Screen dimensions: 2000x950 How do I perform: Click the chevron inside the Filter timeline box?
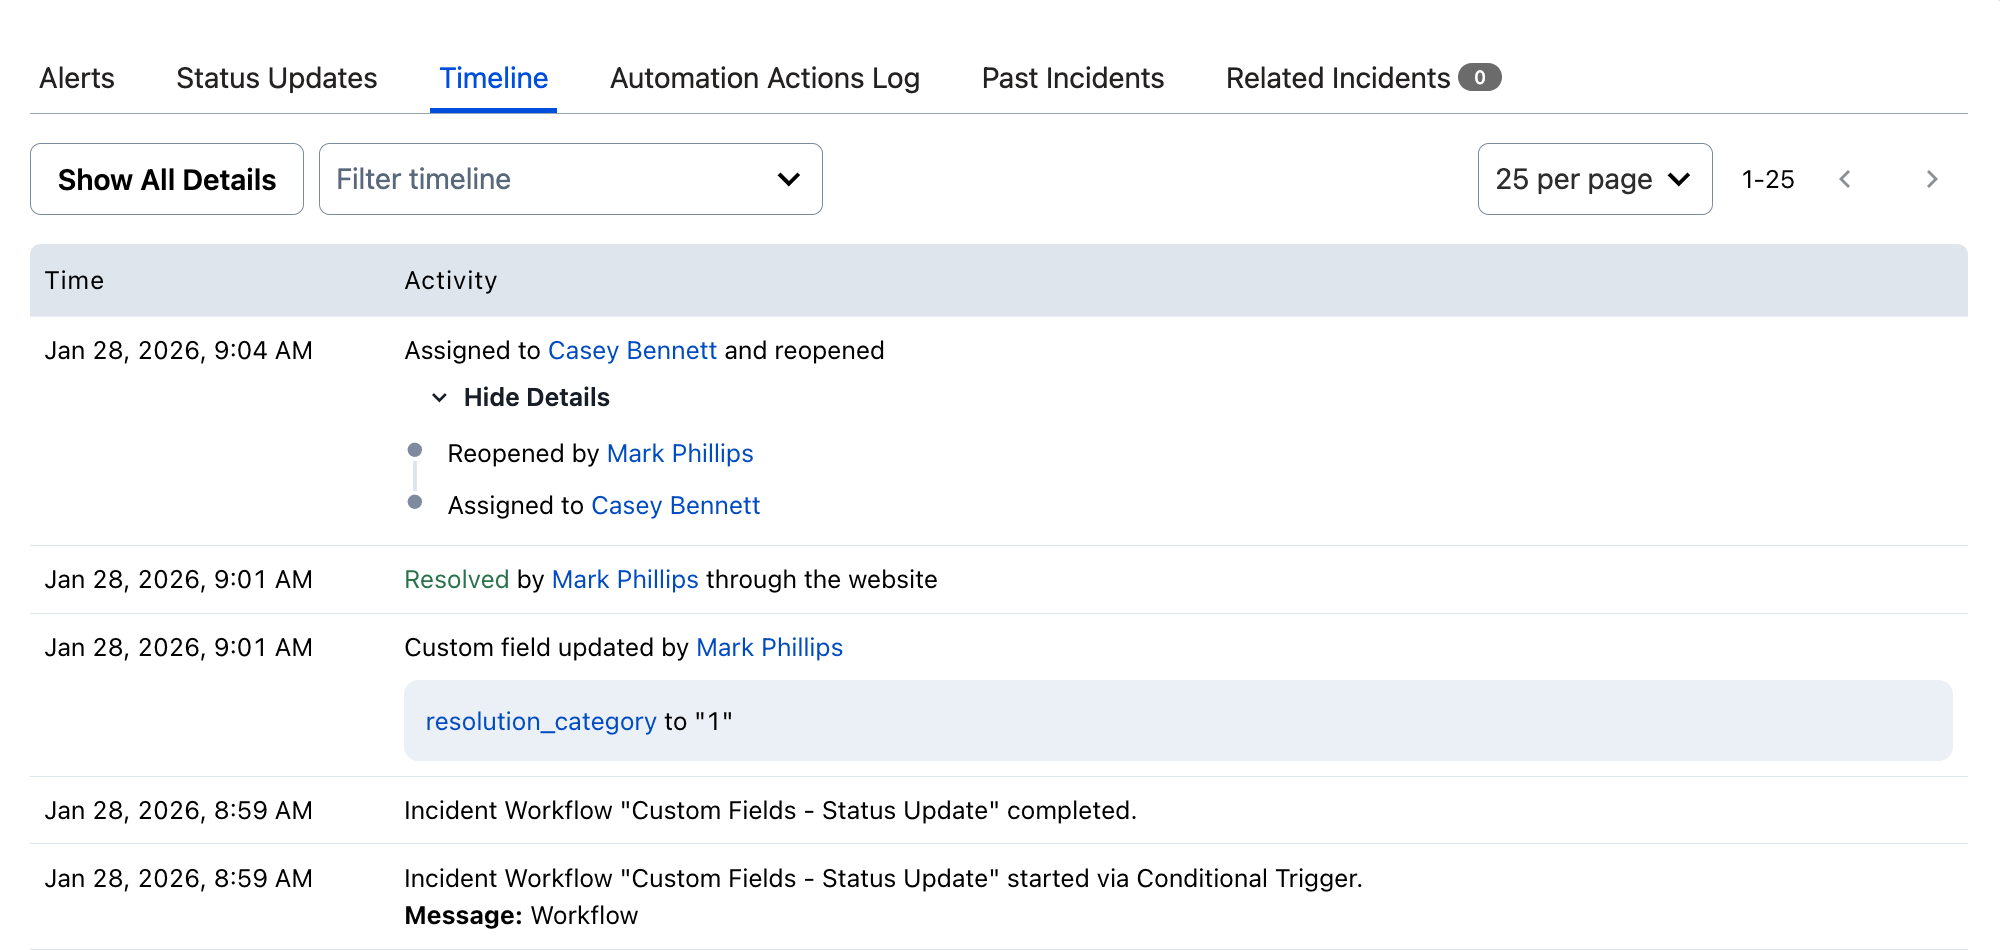coord(789,179)
